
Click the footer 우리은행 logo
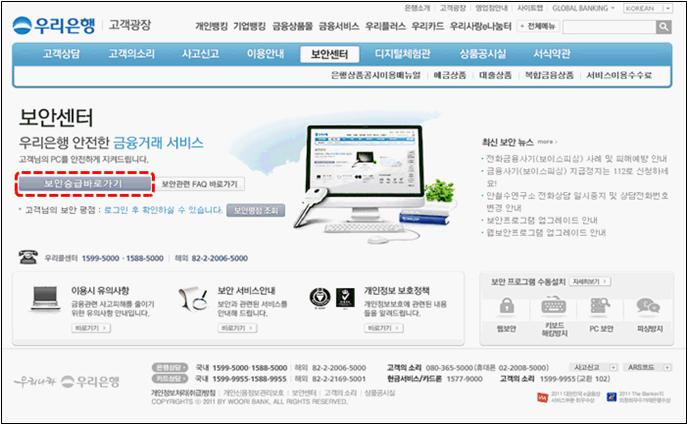pyautogui.click(x=90, y=382)
